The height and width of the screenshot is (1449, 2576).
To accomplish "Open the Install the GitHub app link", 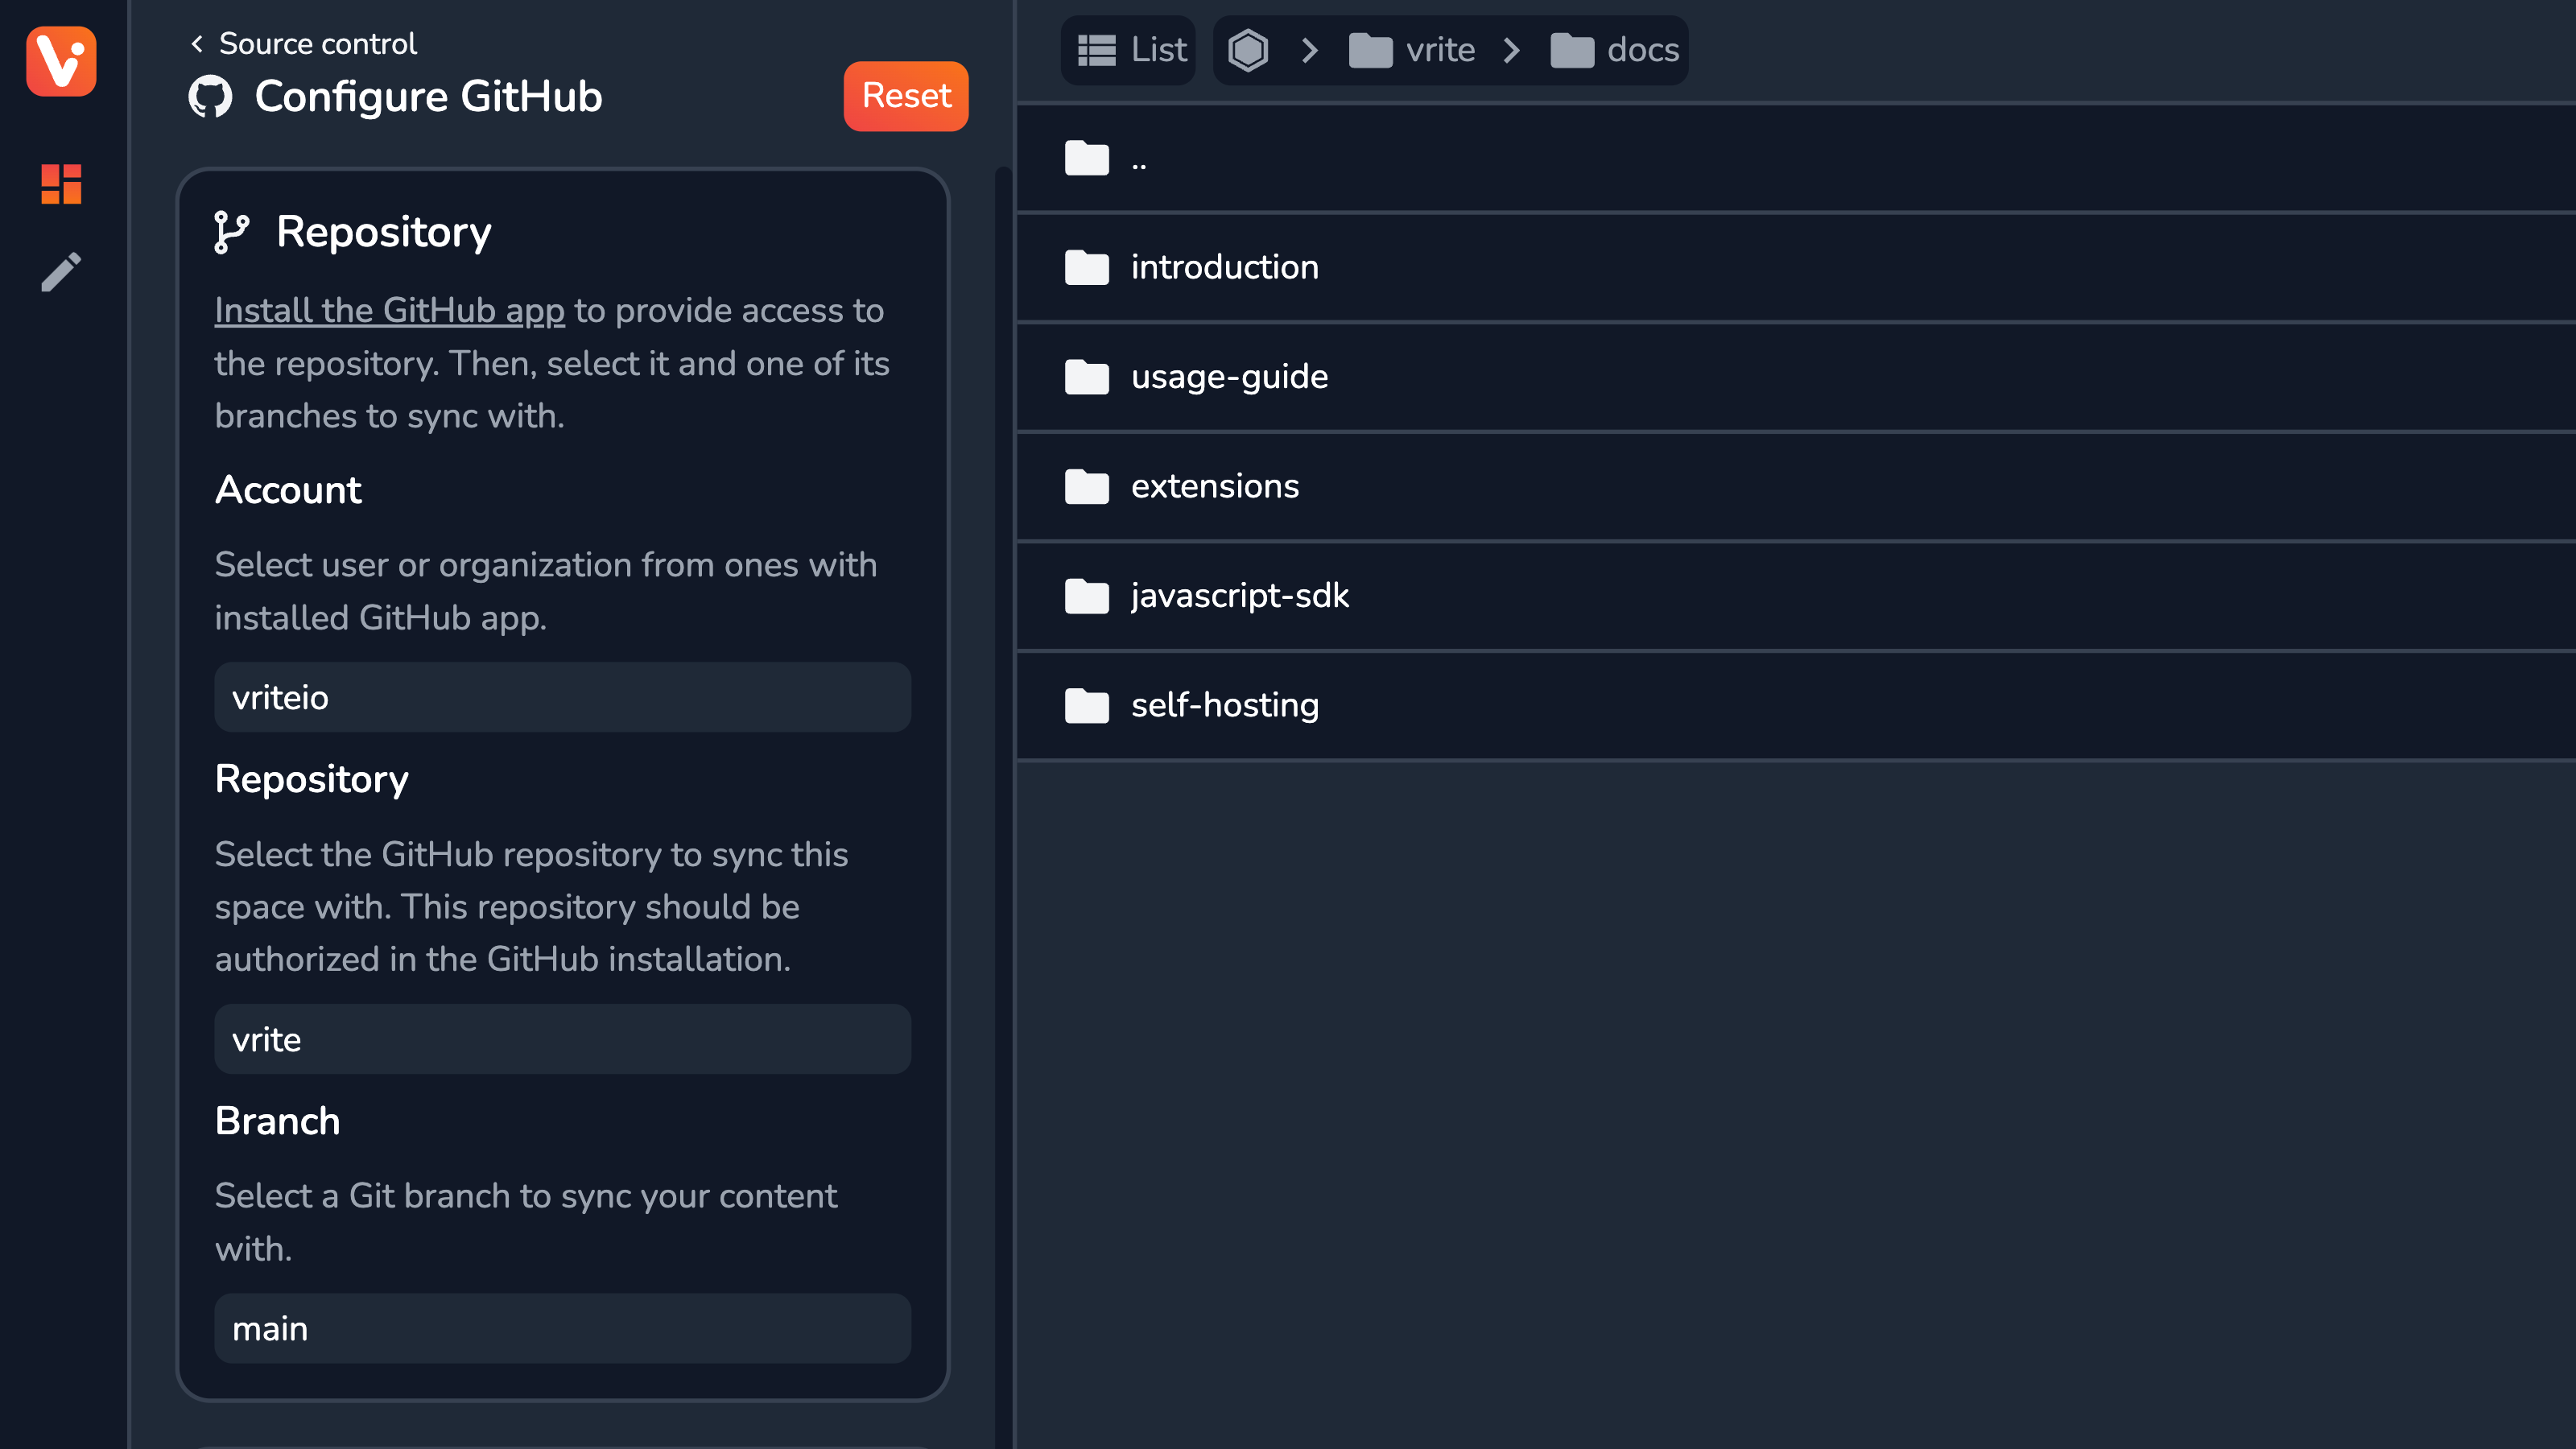I will click(x=390, y=311).
